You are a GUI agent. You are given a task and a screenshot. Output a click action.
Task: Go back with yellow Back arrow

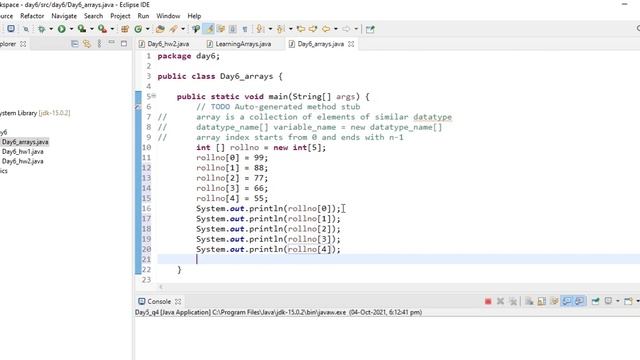pyautogui.click(x=326, y=29)
